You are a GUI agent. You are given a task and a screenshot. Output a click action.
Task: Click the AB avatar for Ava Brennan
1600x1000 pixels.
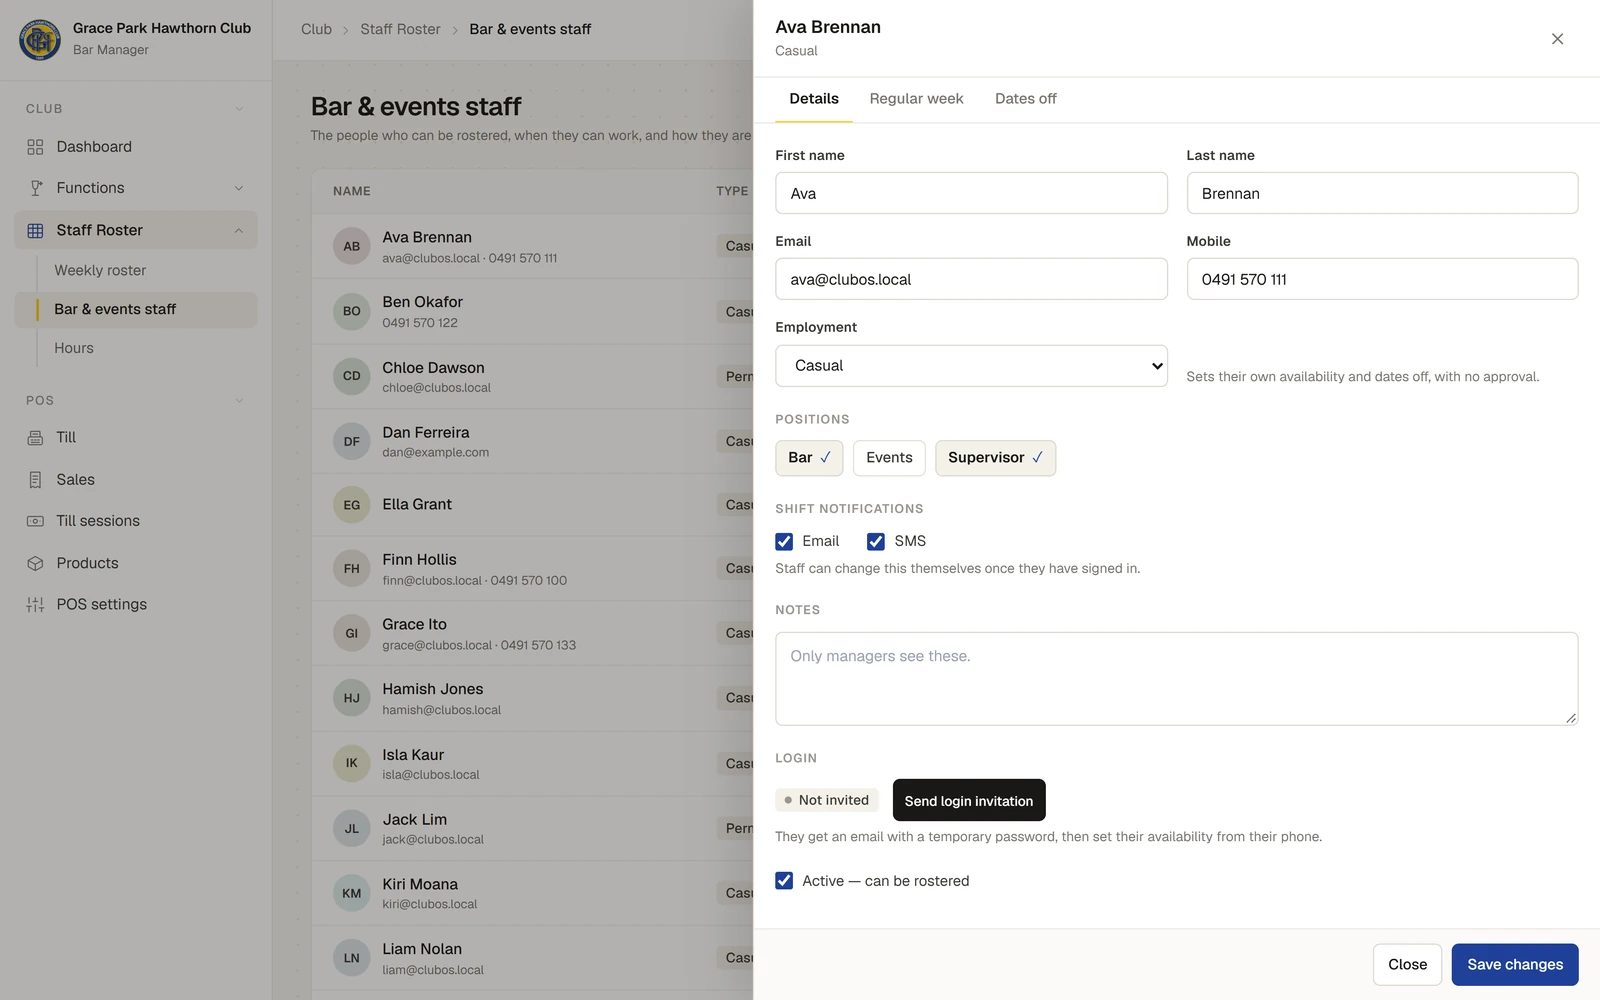[352, 246]
